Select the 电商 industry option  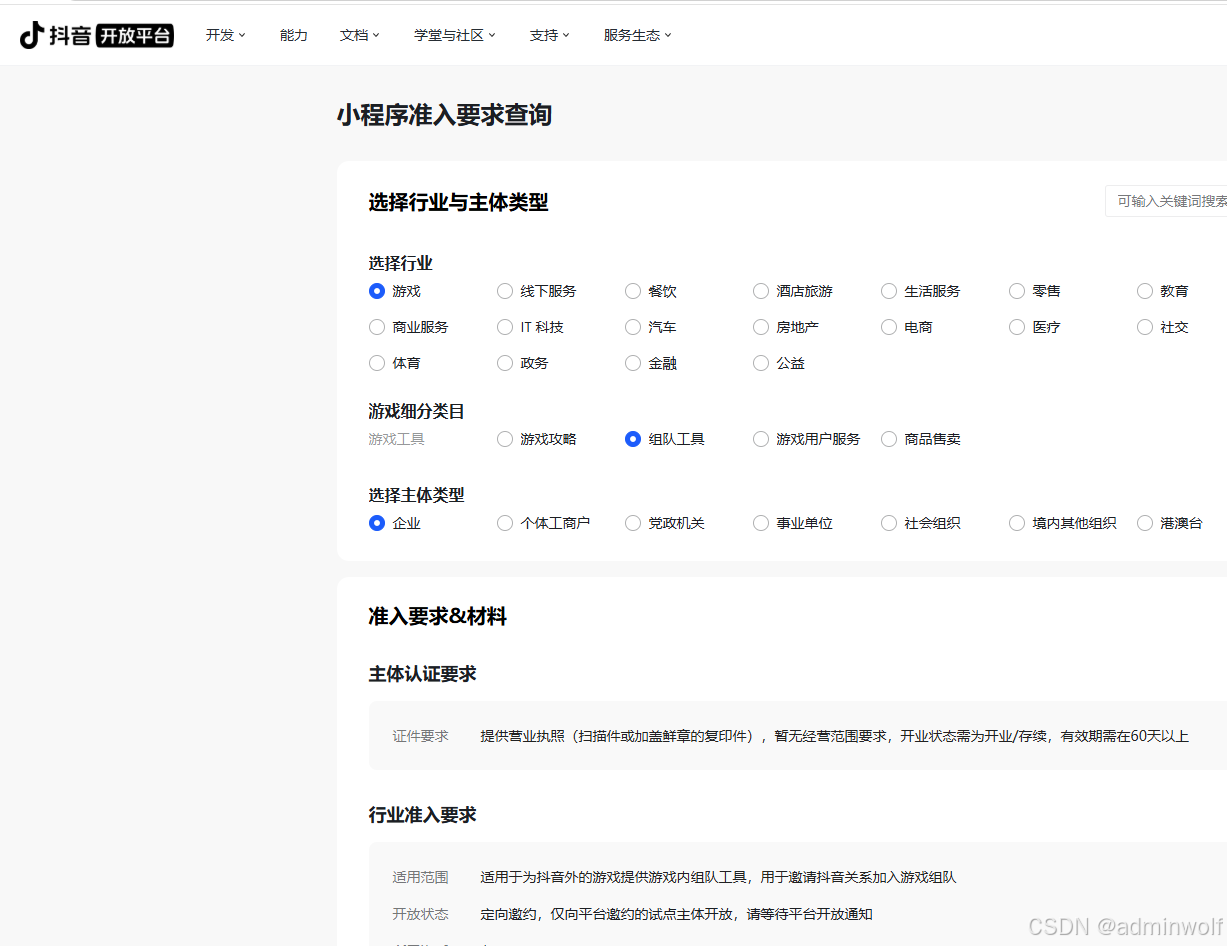point(889,327)
